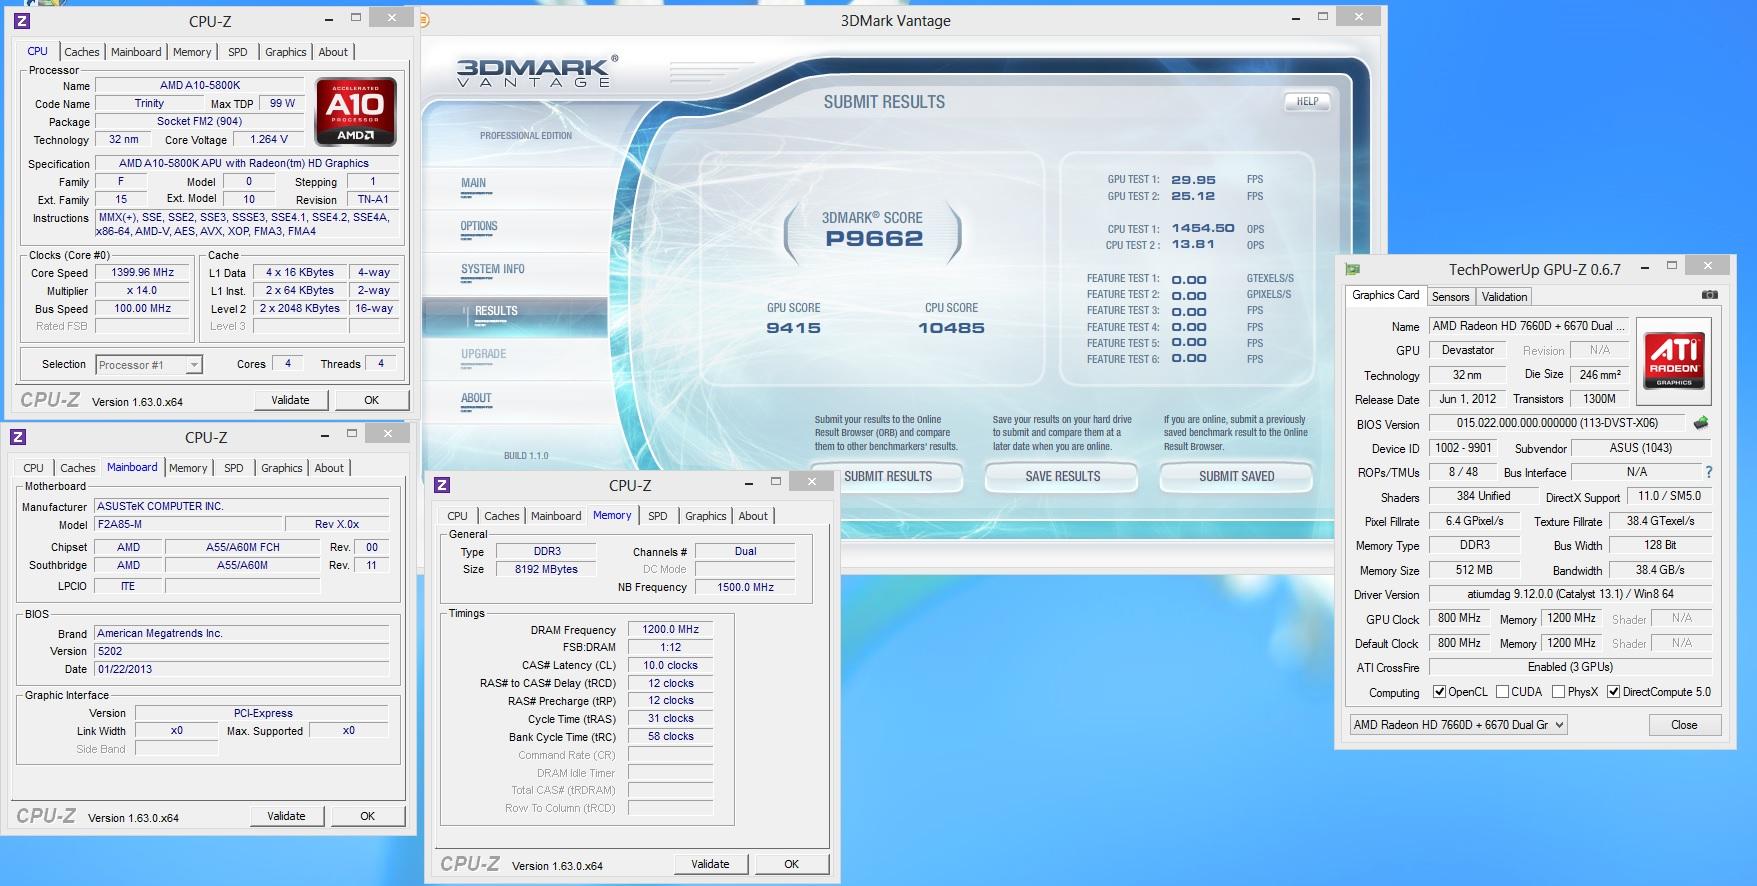Maximize the 3DMark Vantage window
The width and height of the screenshot is (1757, 886).
coord(1322,17)
